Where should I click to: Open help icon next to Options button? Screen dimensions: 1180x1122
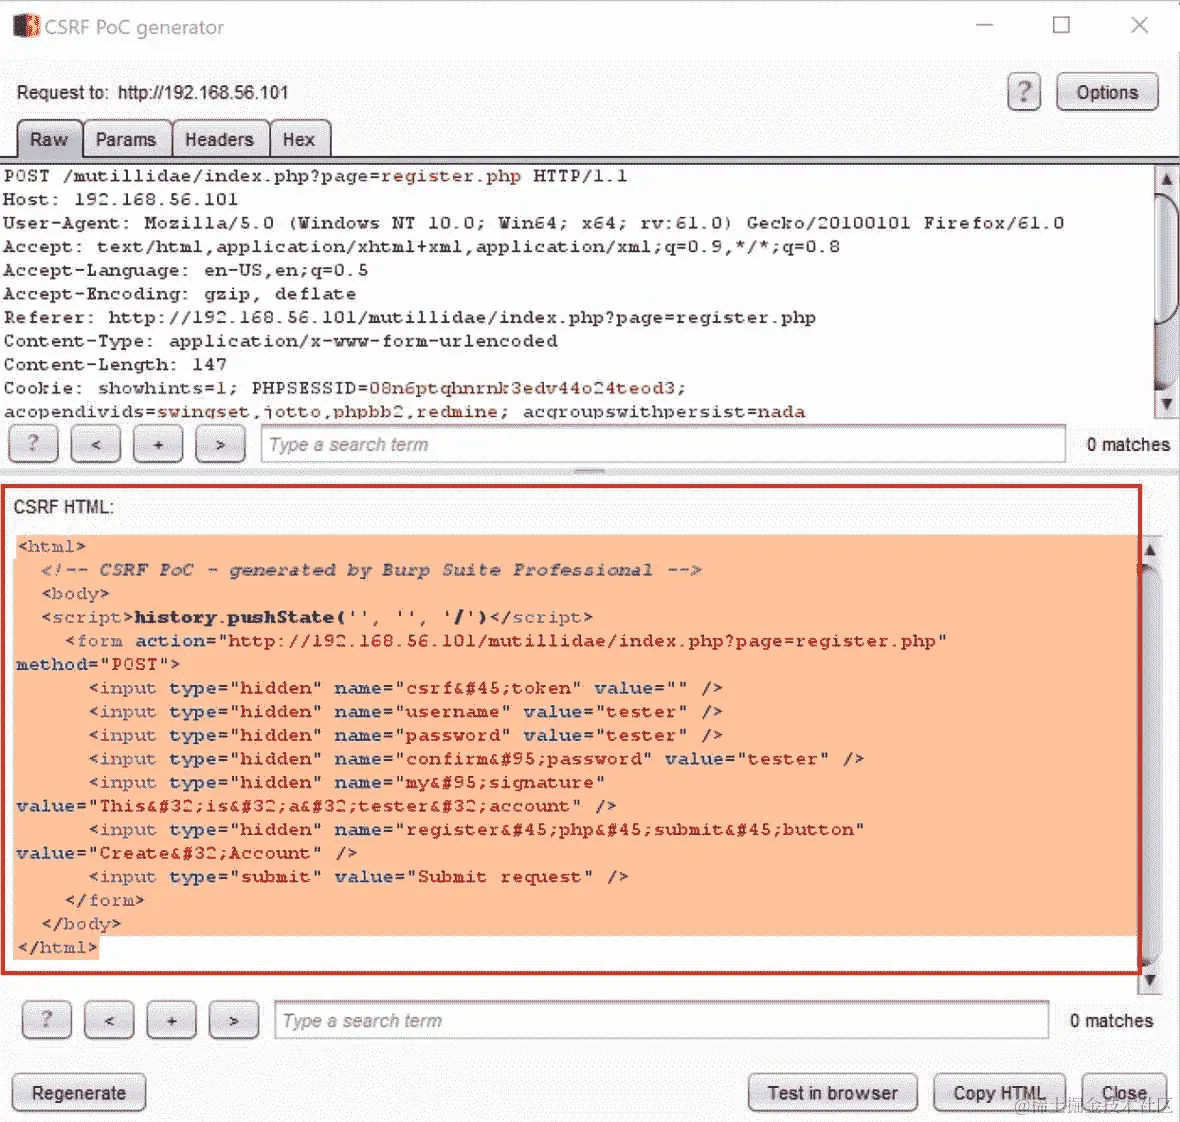(1023, 93)
